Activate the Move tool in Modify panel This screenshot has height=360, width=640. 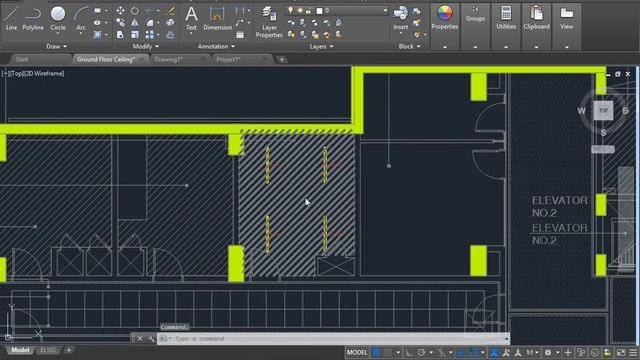click(120, 11)
